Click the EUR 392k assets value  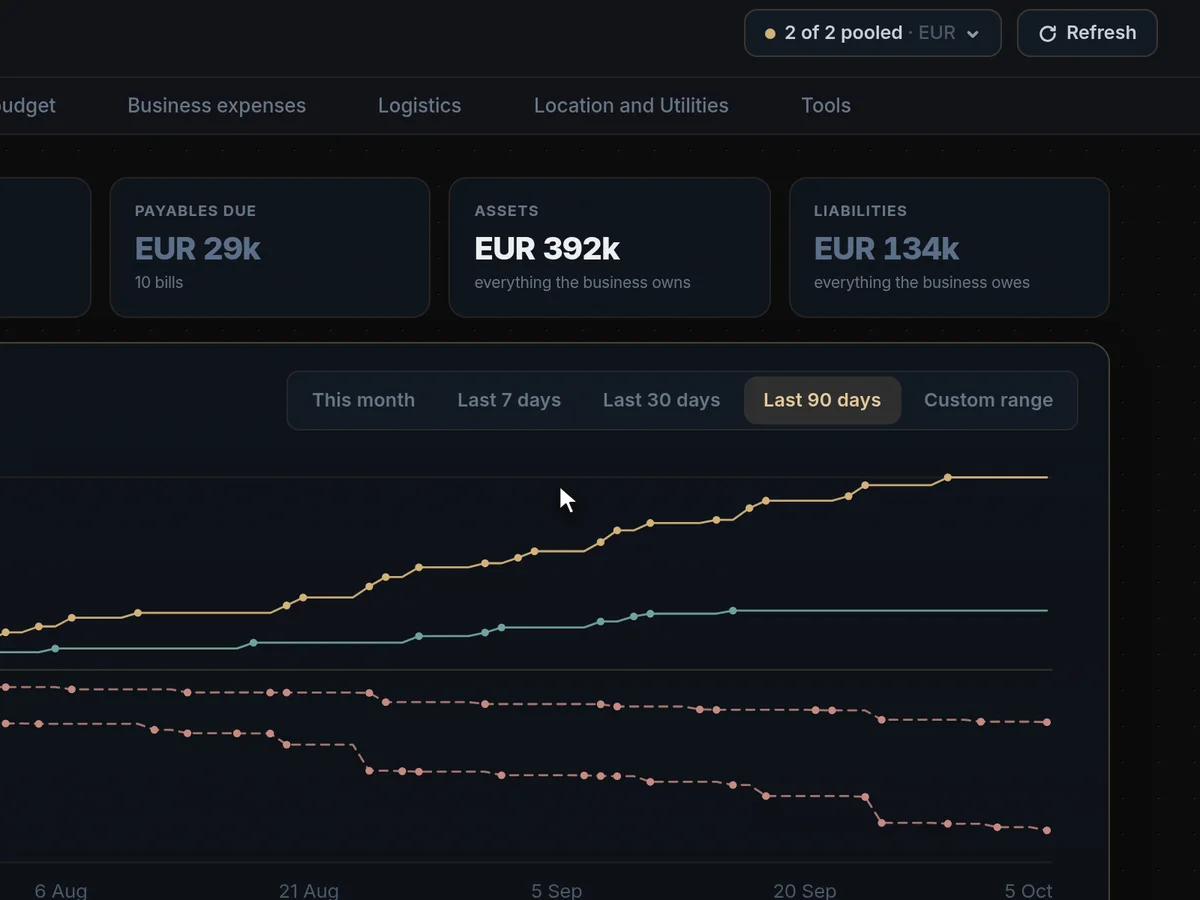point(547,248)
